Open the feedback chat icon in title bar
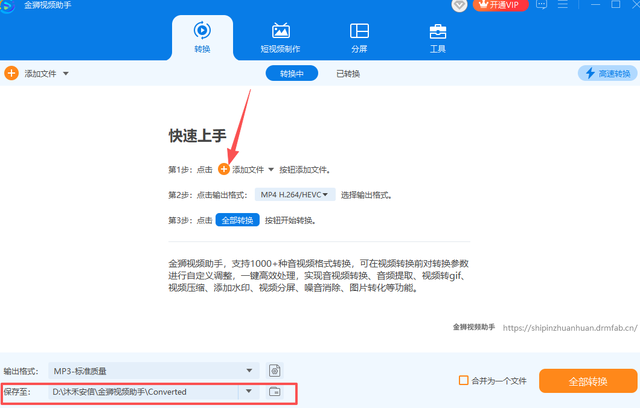Viewport: 640px width, 408px height. pyautogui.click(x=542, y=5)
